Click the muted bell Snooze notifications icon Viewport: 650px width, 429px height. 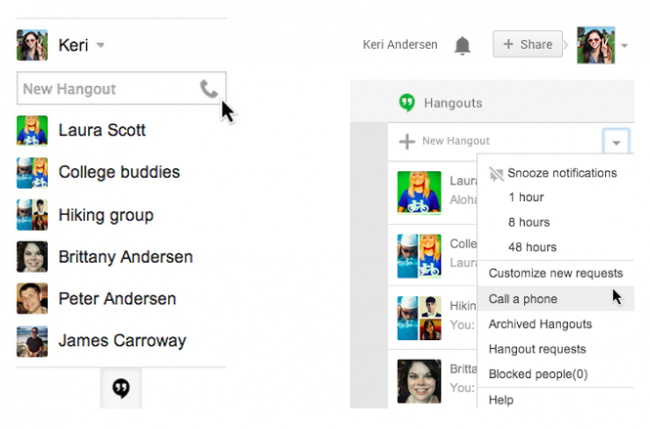click(x=496, y=173)
